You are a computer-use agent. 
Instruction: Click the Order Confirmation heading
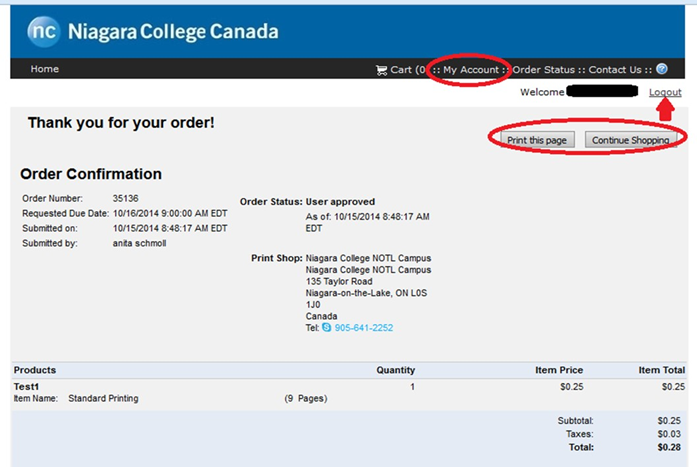pyautogui.click(x=91, y=174)
